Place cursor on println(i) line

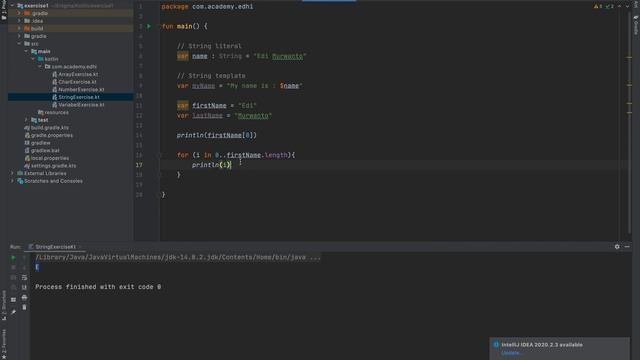pos(212,165)
